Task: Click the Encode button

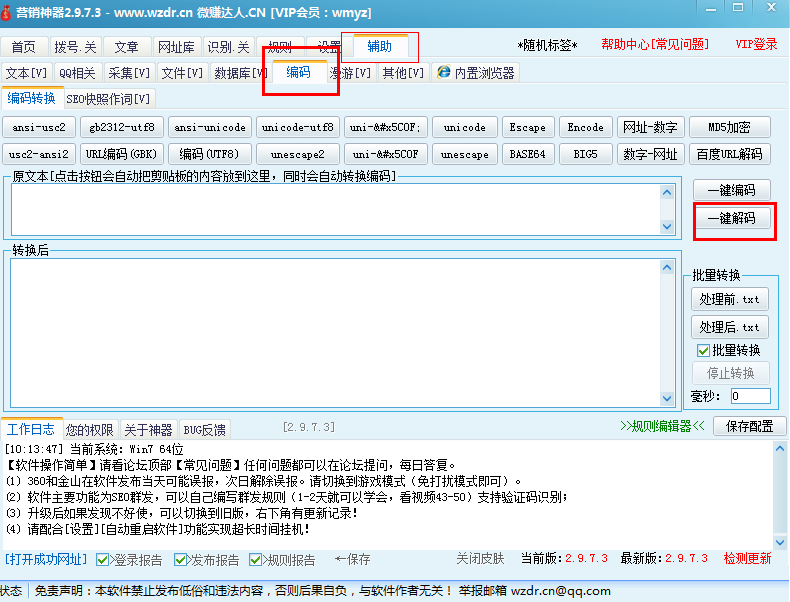Action: pyautogui.click(x=585, y=127)
